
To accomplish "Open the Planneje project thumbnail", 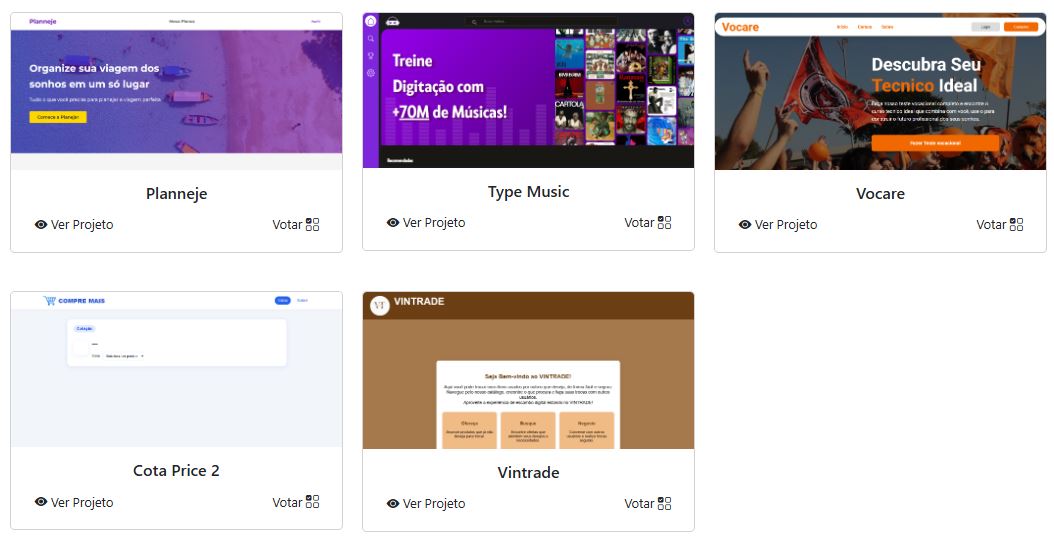I will coord(176,91).
